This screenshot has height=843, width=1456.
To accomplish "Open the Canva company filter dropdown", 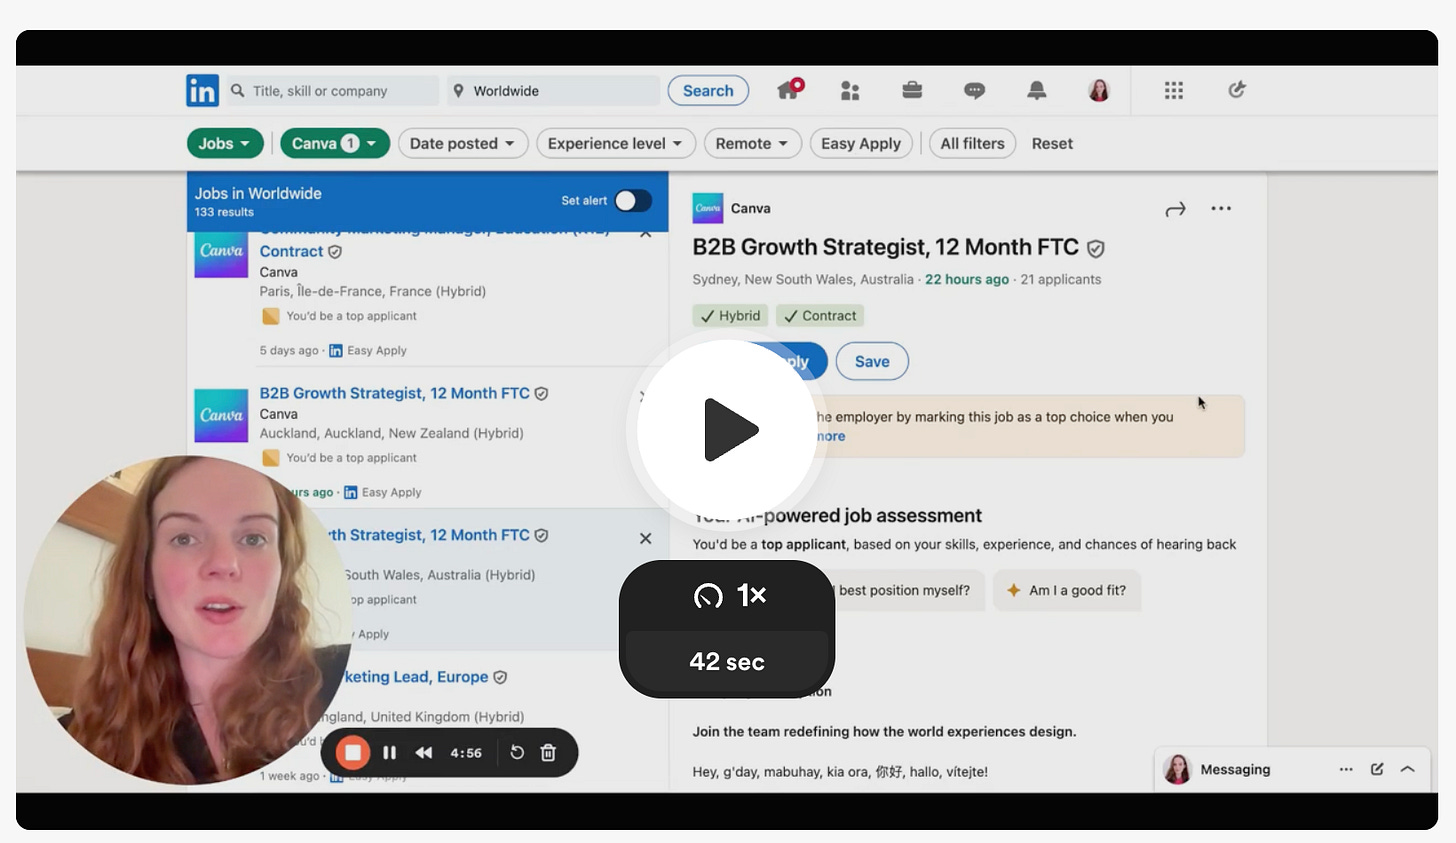I will point(335,143).
